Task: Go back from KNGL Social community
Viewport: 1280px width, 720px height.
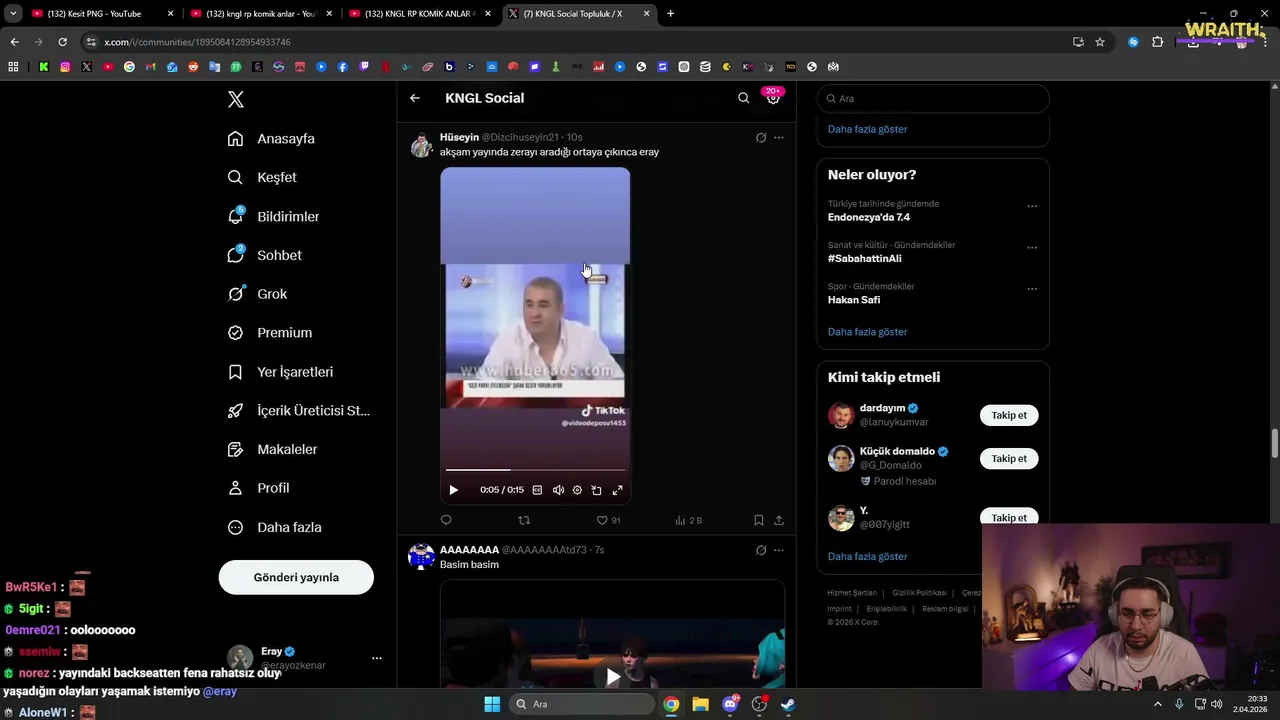Action: [x=415, y=98]
